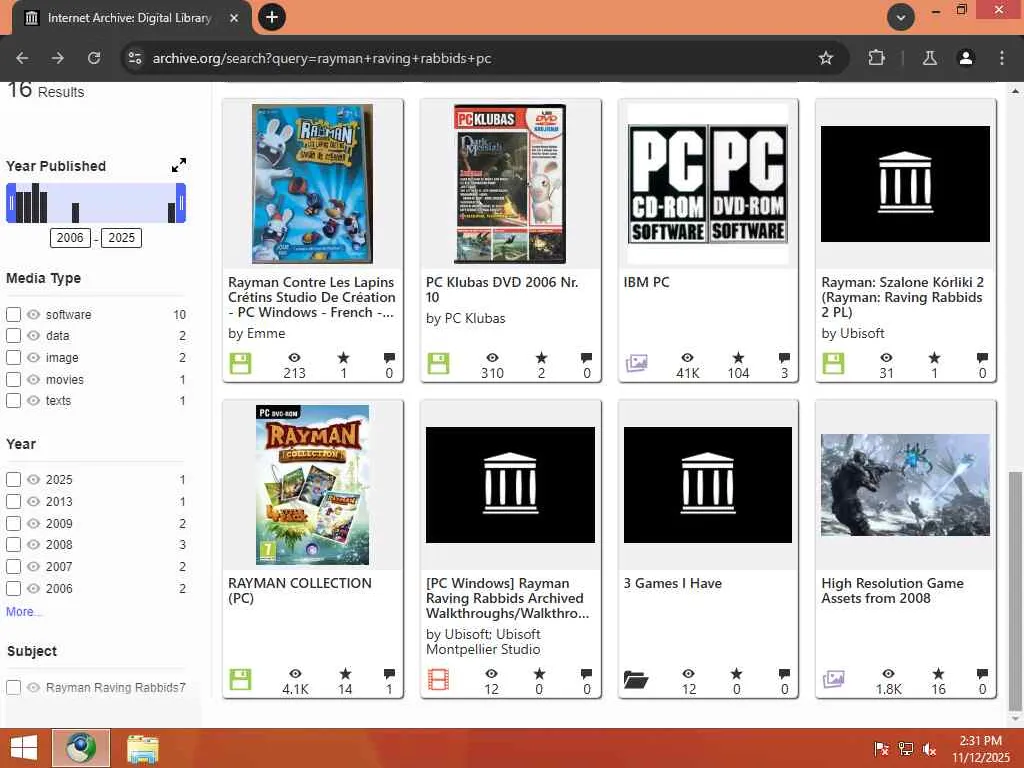
Task: Check the image media type filter
Action: click(13, 357)
